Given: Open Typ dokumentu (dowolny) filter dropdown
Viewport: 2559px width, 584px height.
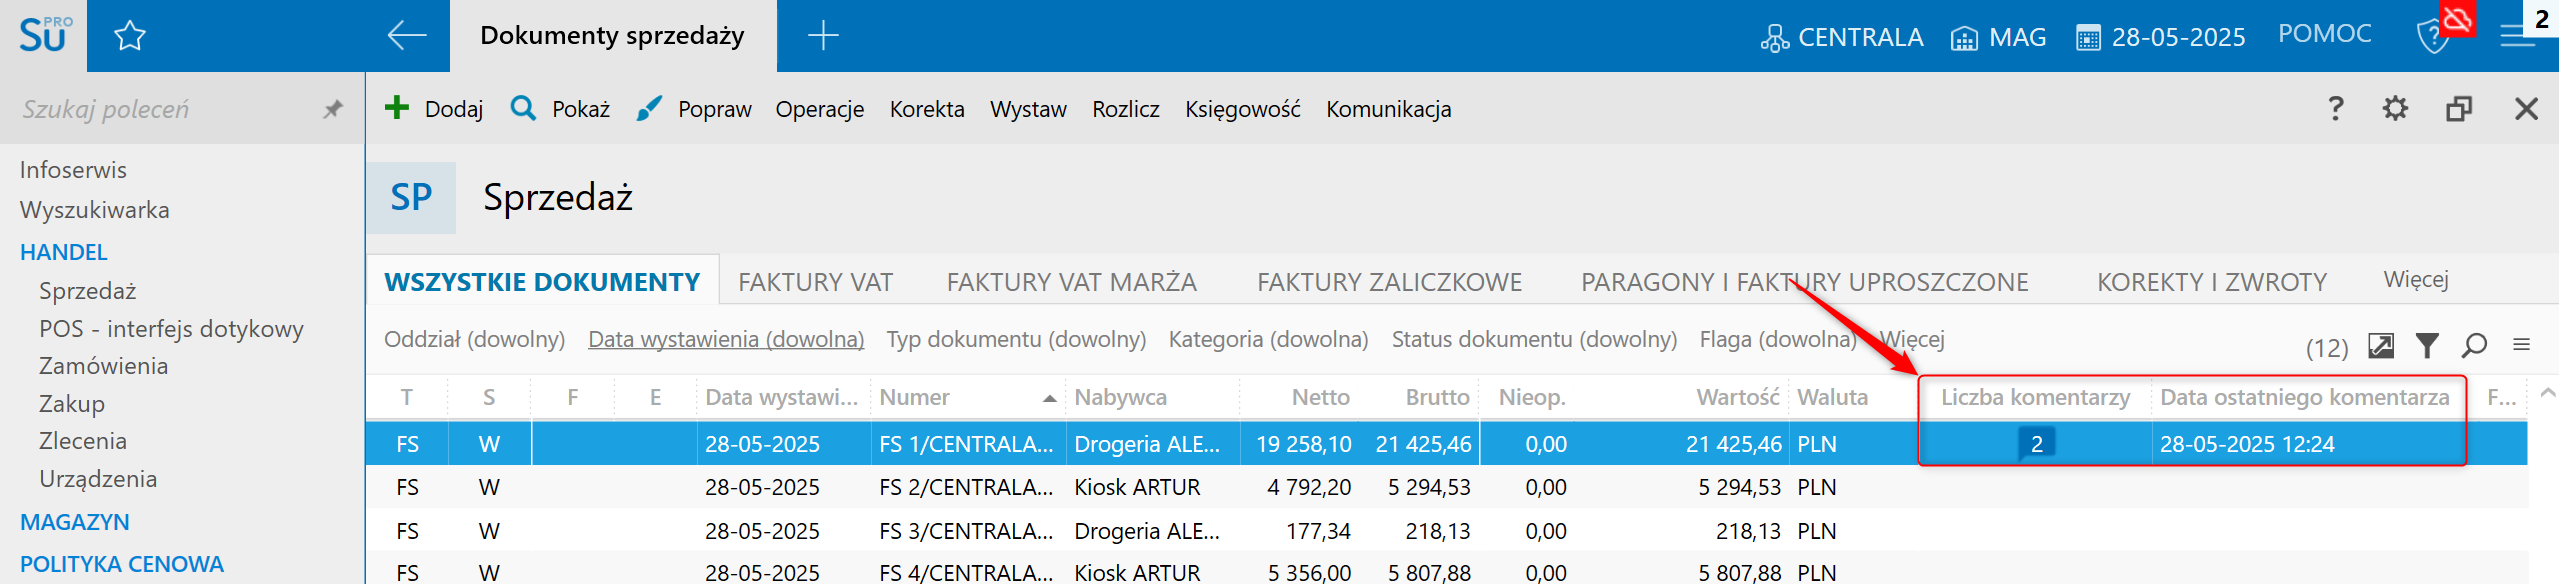Looking at the screenshot, I should pyautogui.click(x=1015, y=340).
